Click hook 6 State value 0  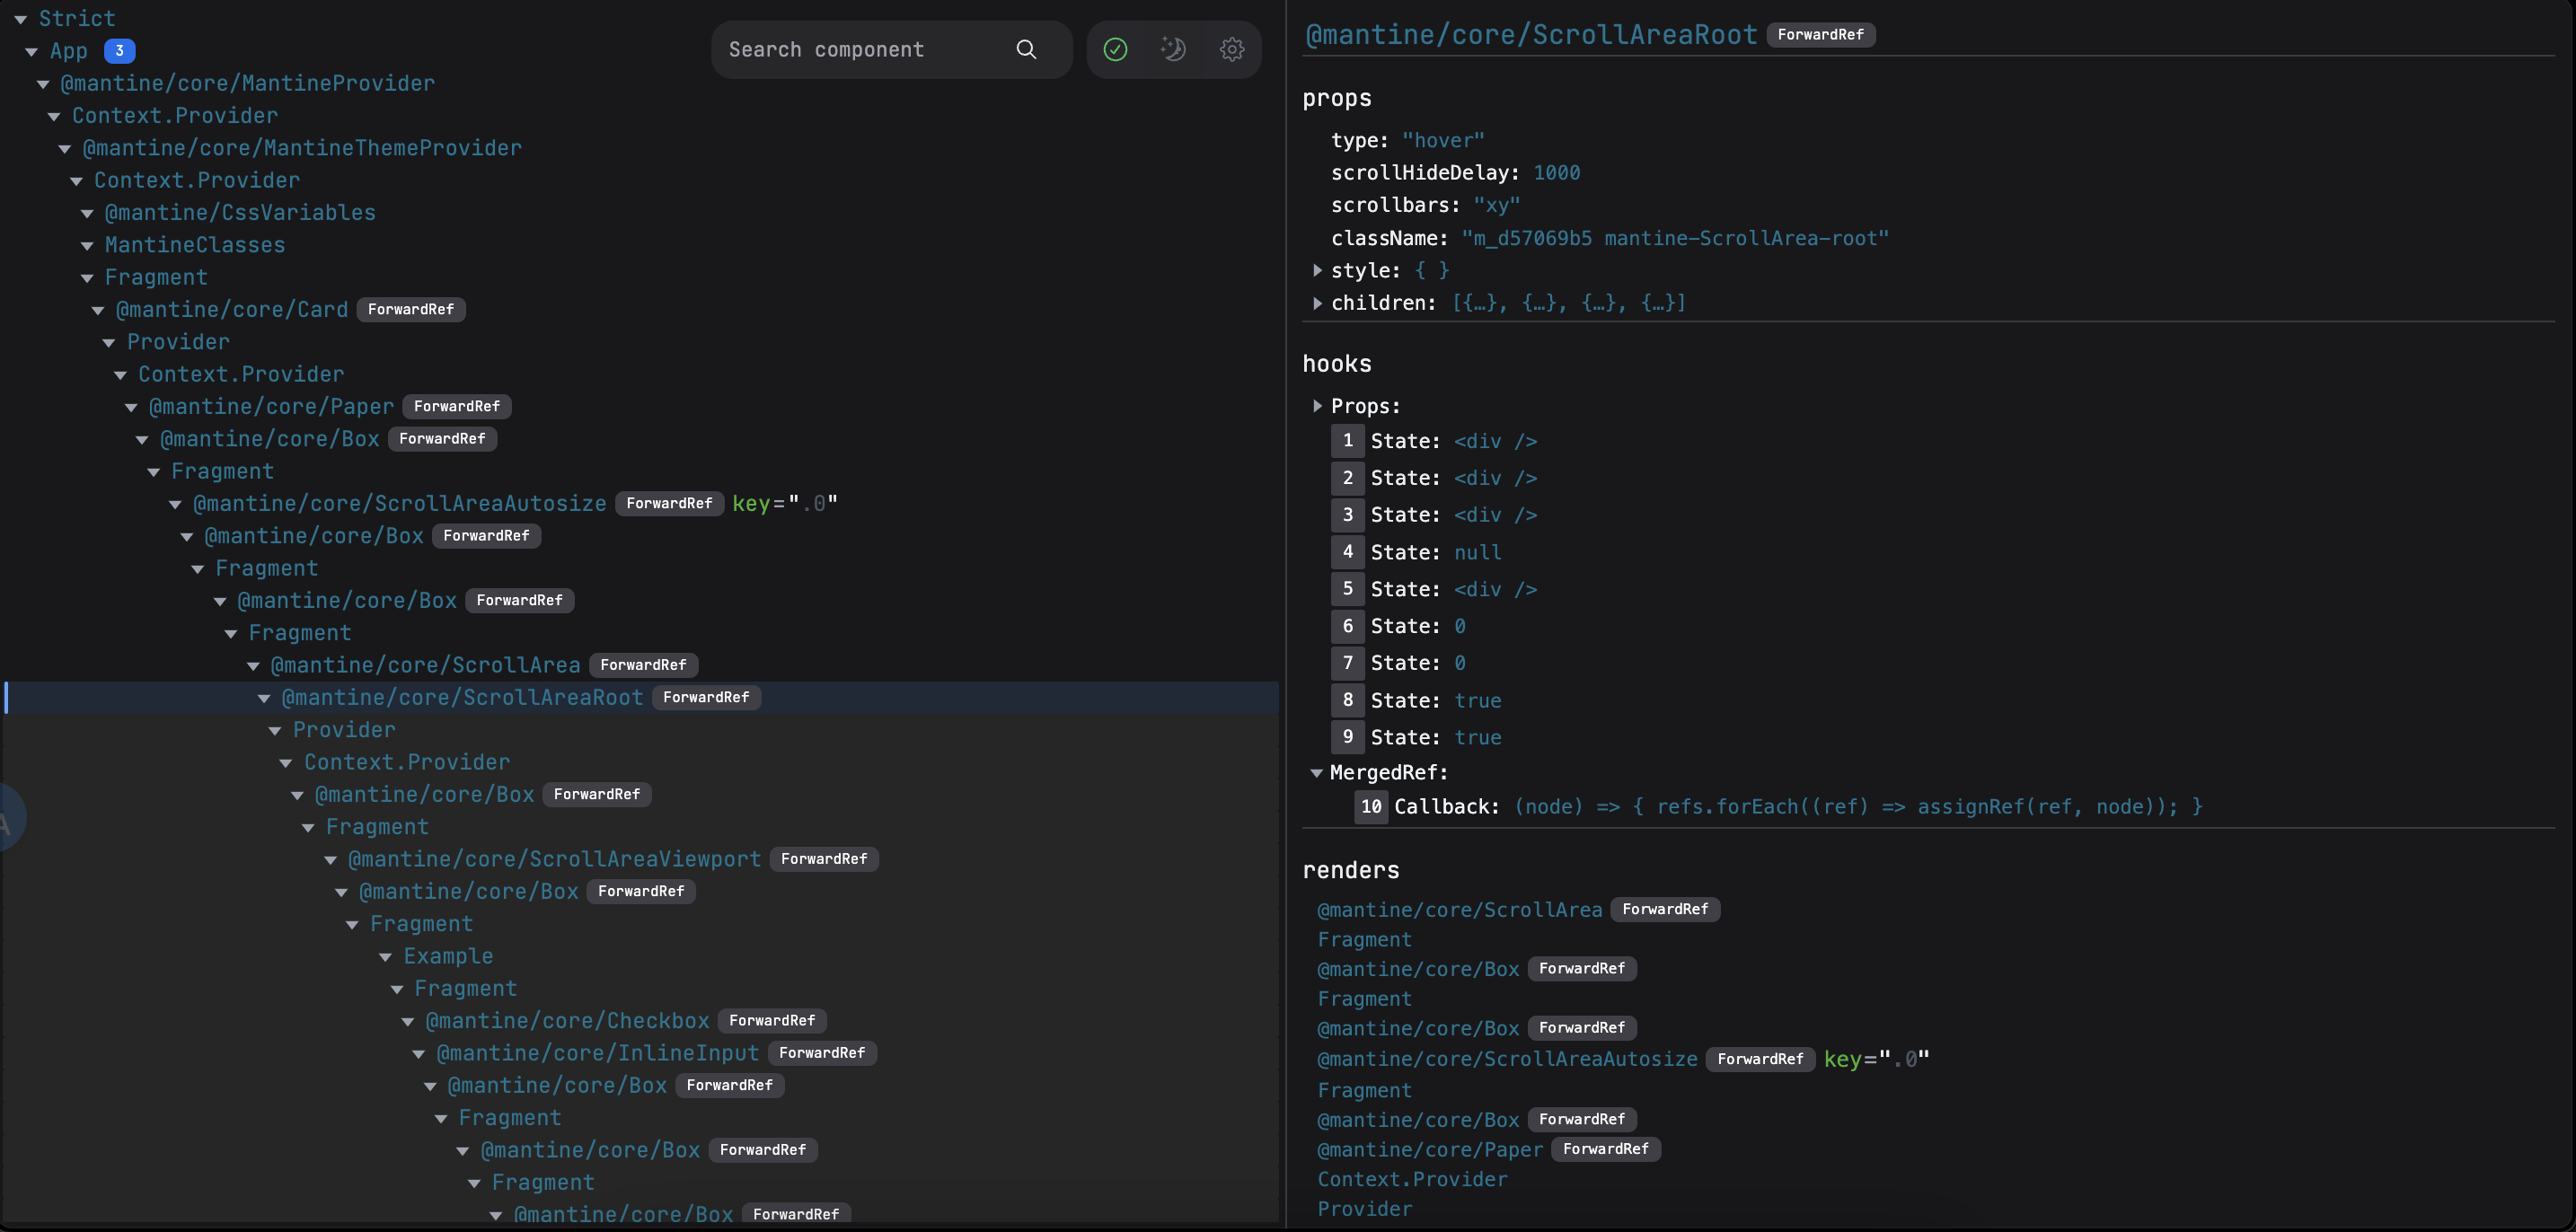(x=1460, y=627)
